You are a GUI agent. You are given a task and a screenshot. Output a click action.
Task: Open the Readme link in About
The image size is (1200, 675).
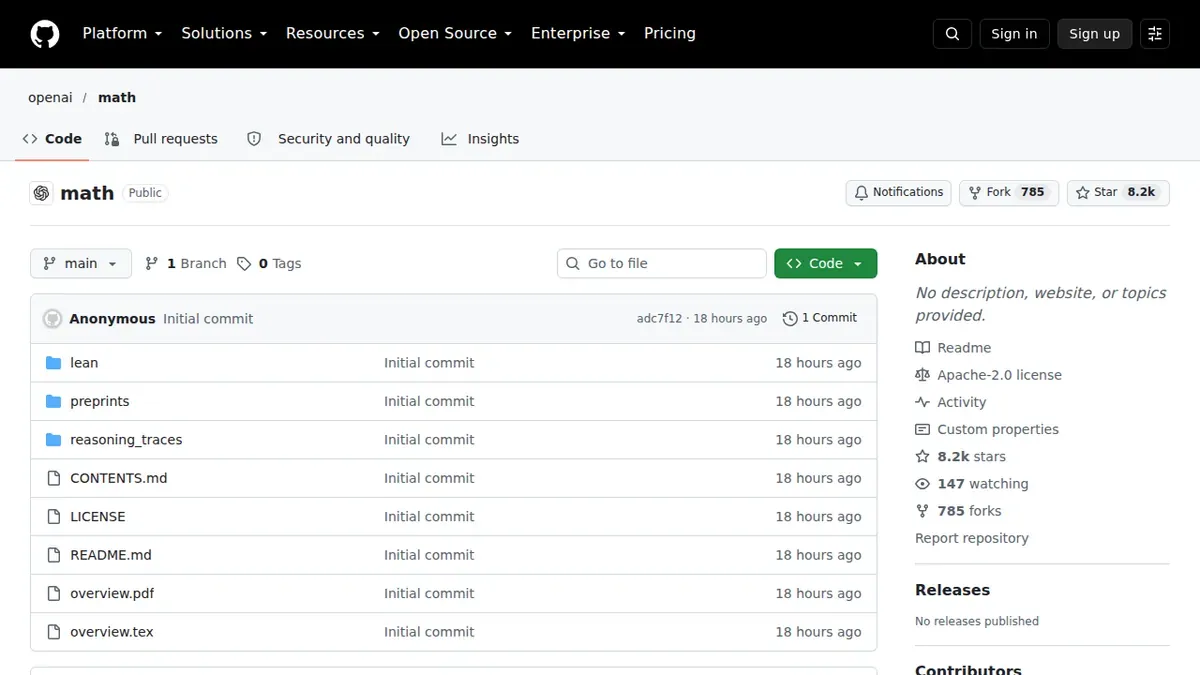[964, 348]
